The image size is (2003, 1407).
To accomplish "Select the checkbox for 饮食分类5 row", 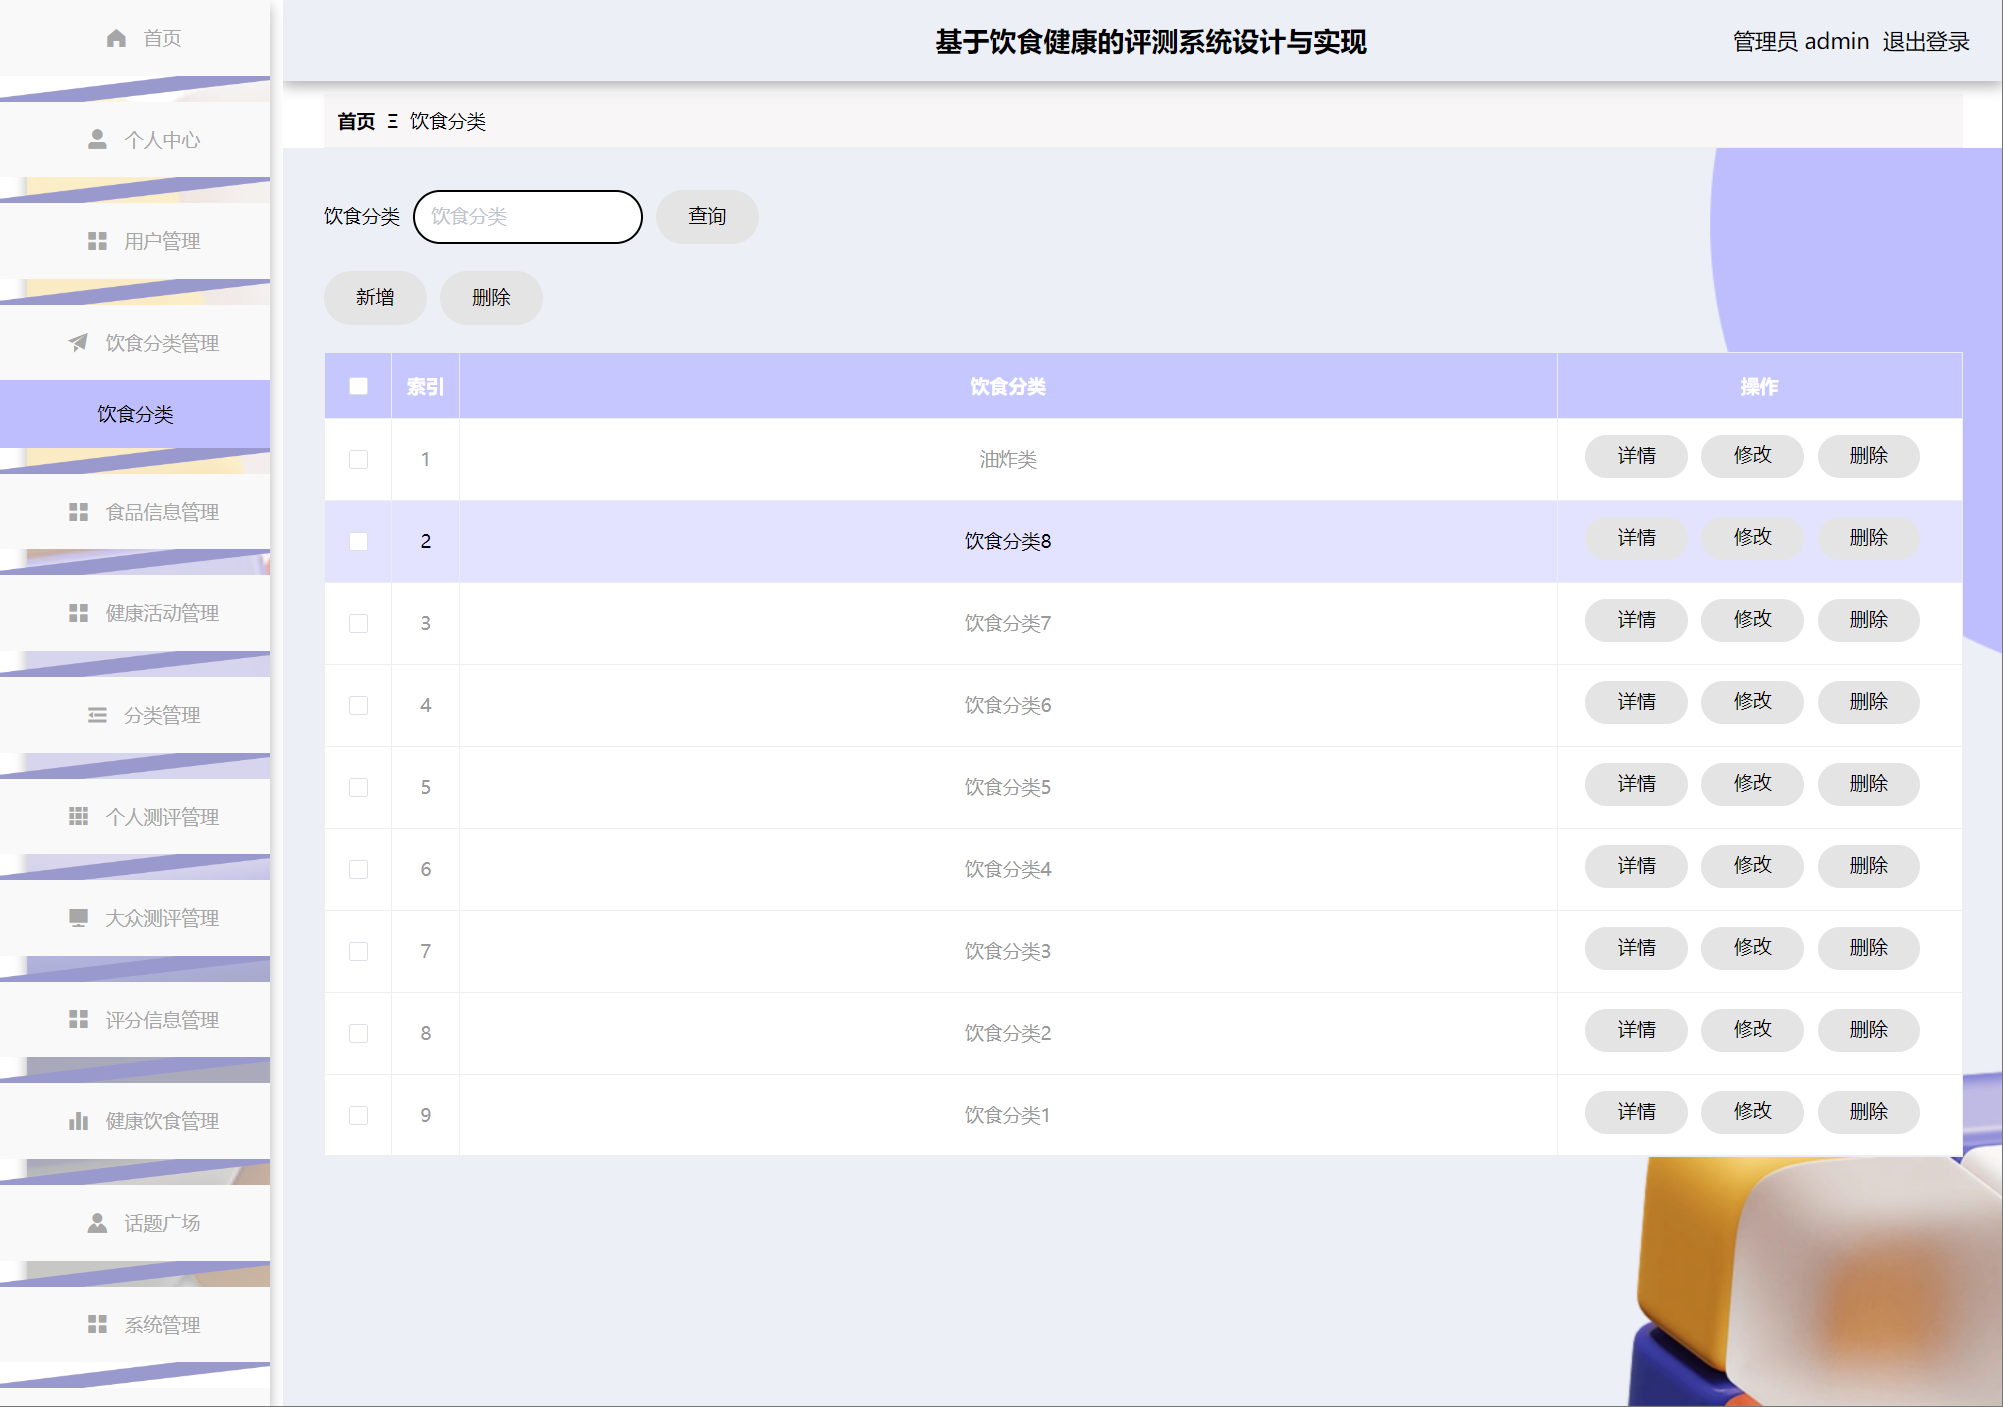I will tap(358, 787).
